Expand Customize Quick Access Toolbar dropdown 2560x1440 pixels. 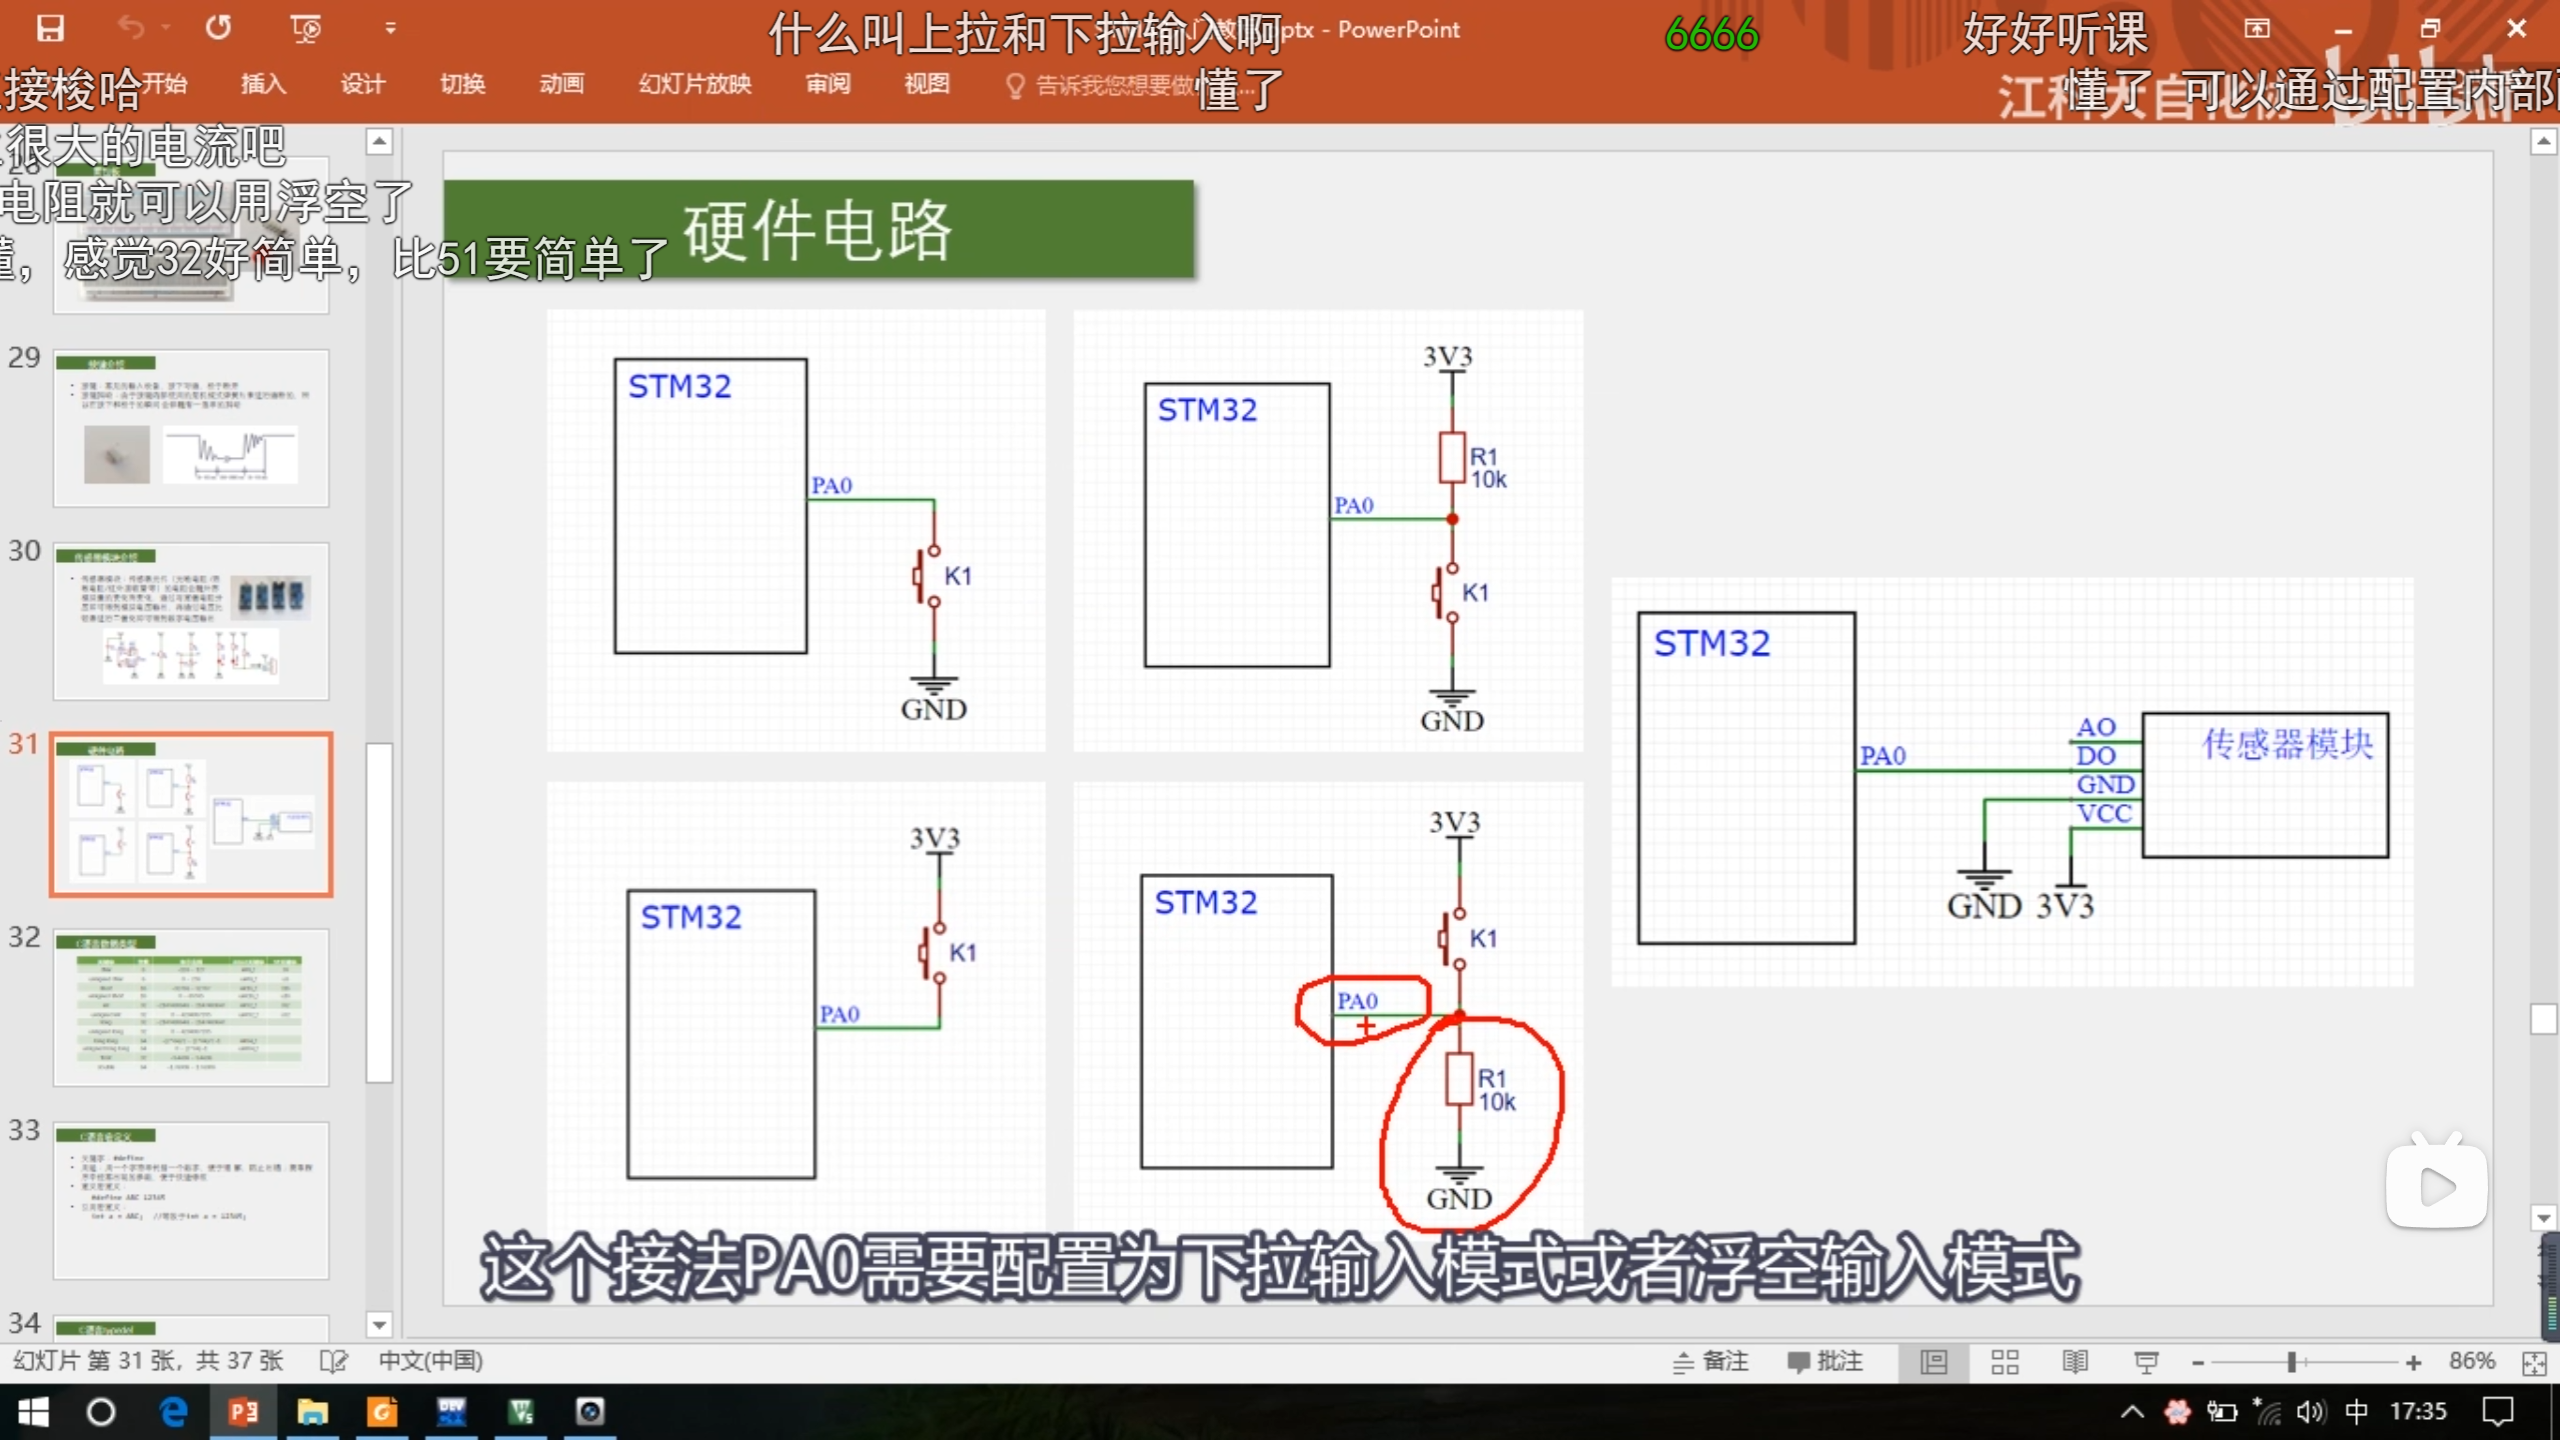[x=390, y=28]
